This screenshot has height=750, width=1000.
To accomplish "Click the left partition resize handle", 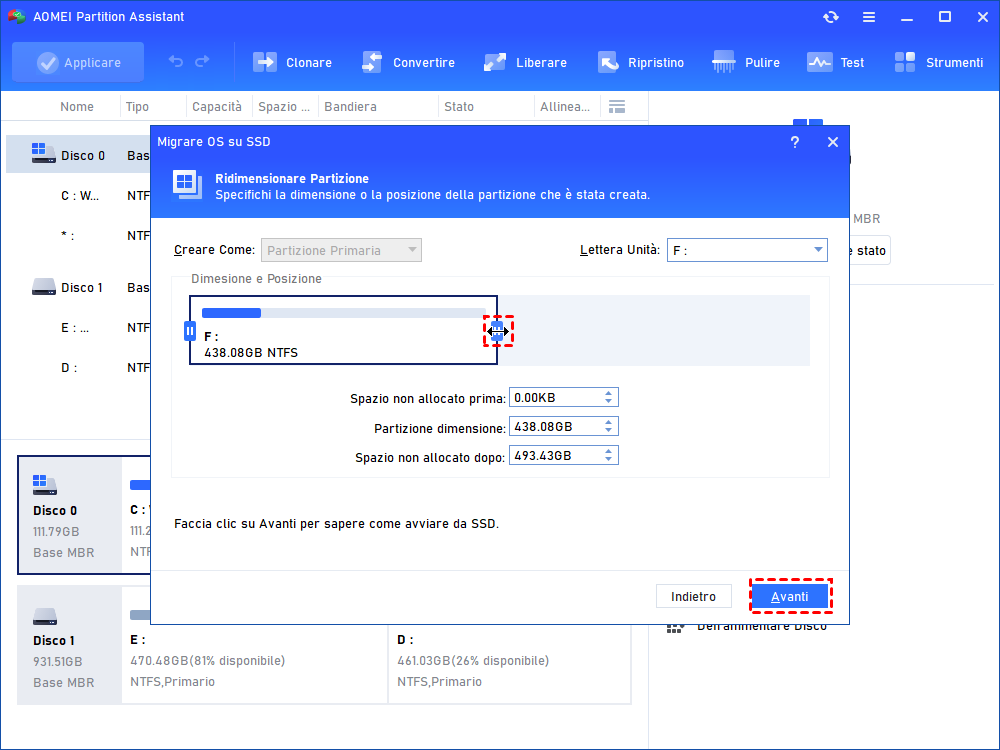I will 189,331.
